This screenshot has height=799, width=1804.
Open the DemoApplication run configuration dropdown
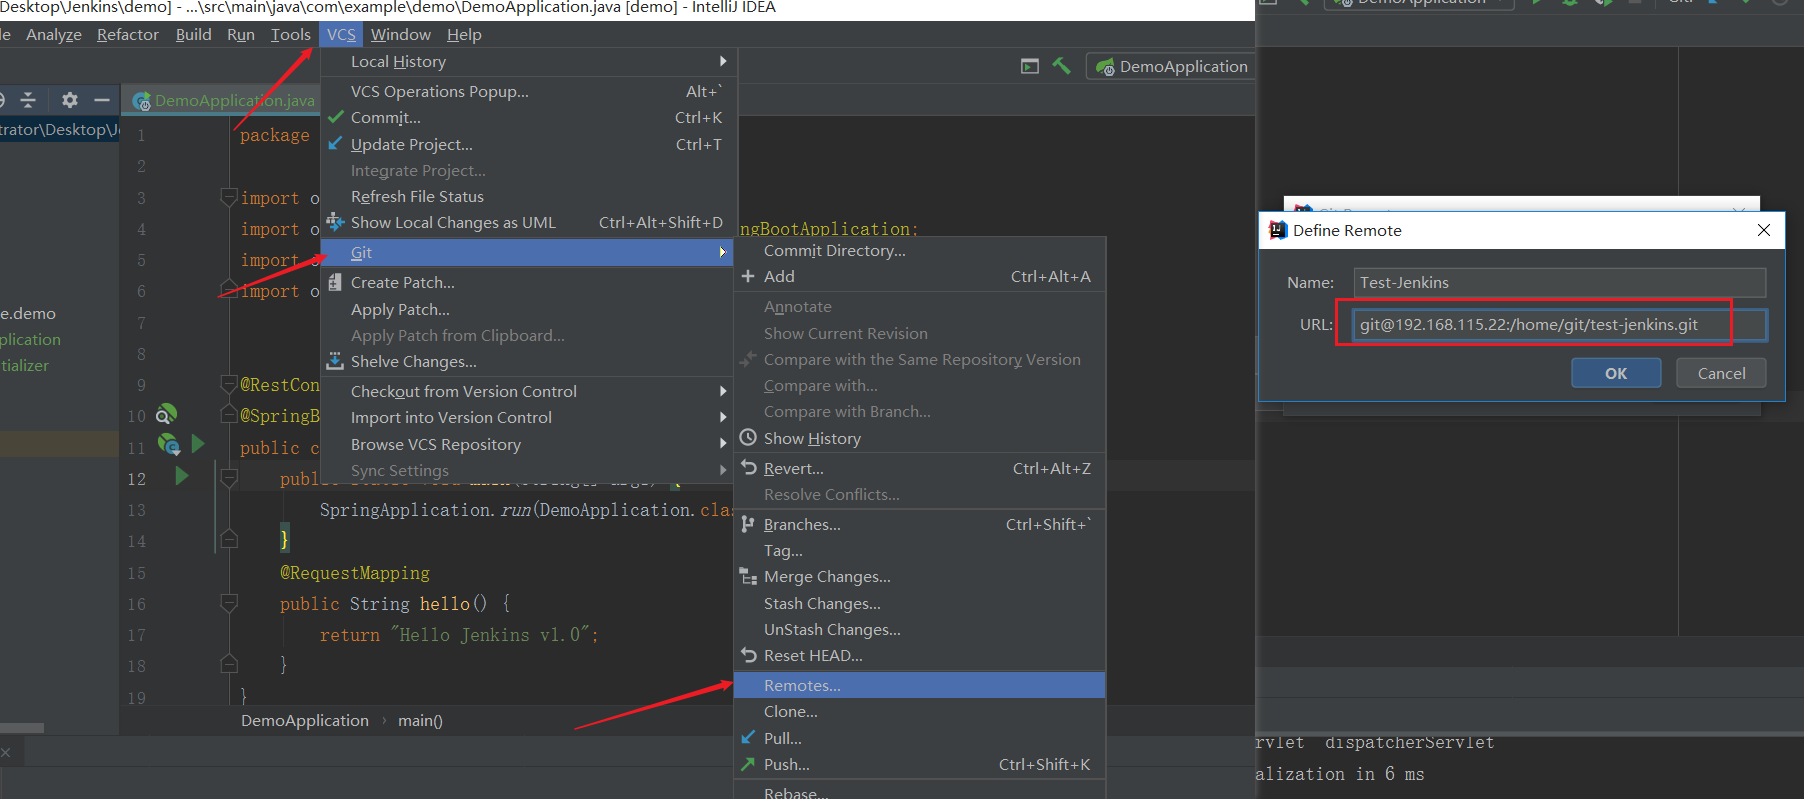point(1172,66)
